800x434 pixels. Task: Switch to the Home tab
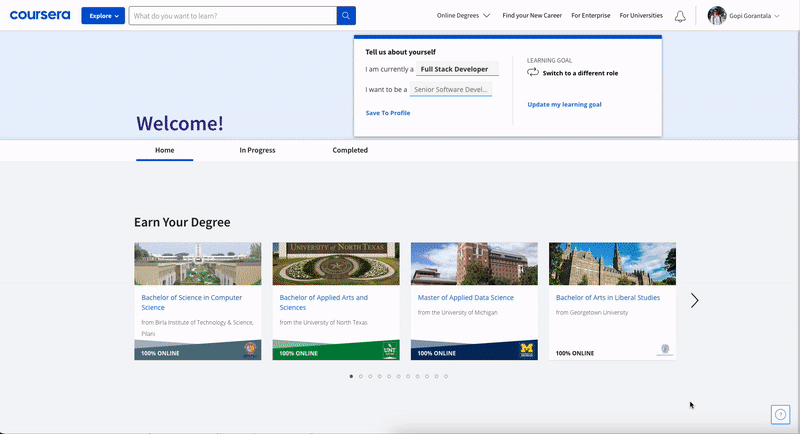coord(164,150)
